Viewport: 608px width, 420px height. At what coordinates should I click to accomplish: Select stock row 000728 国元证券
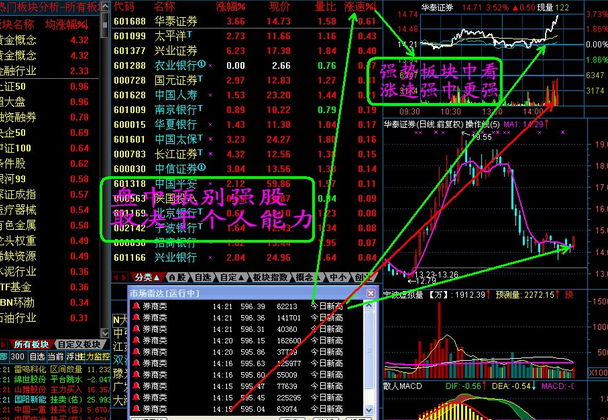tap(245, 80)
